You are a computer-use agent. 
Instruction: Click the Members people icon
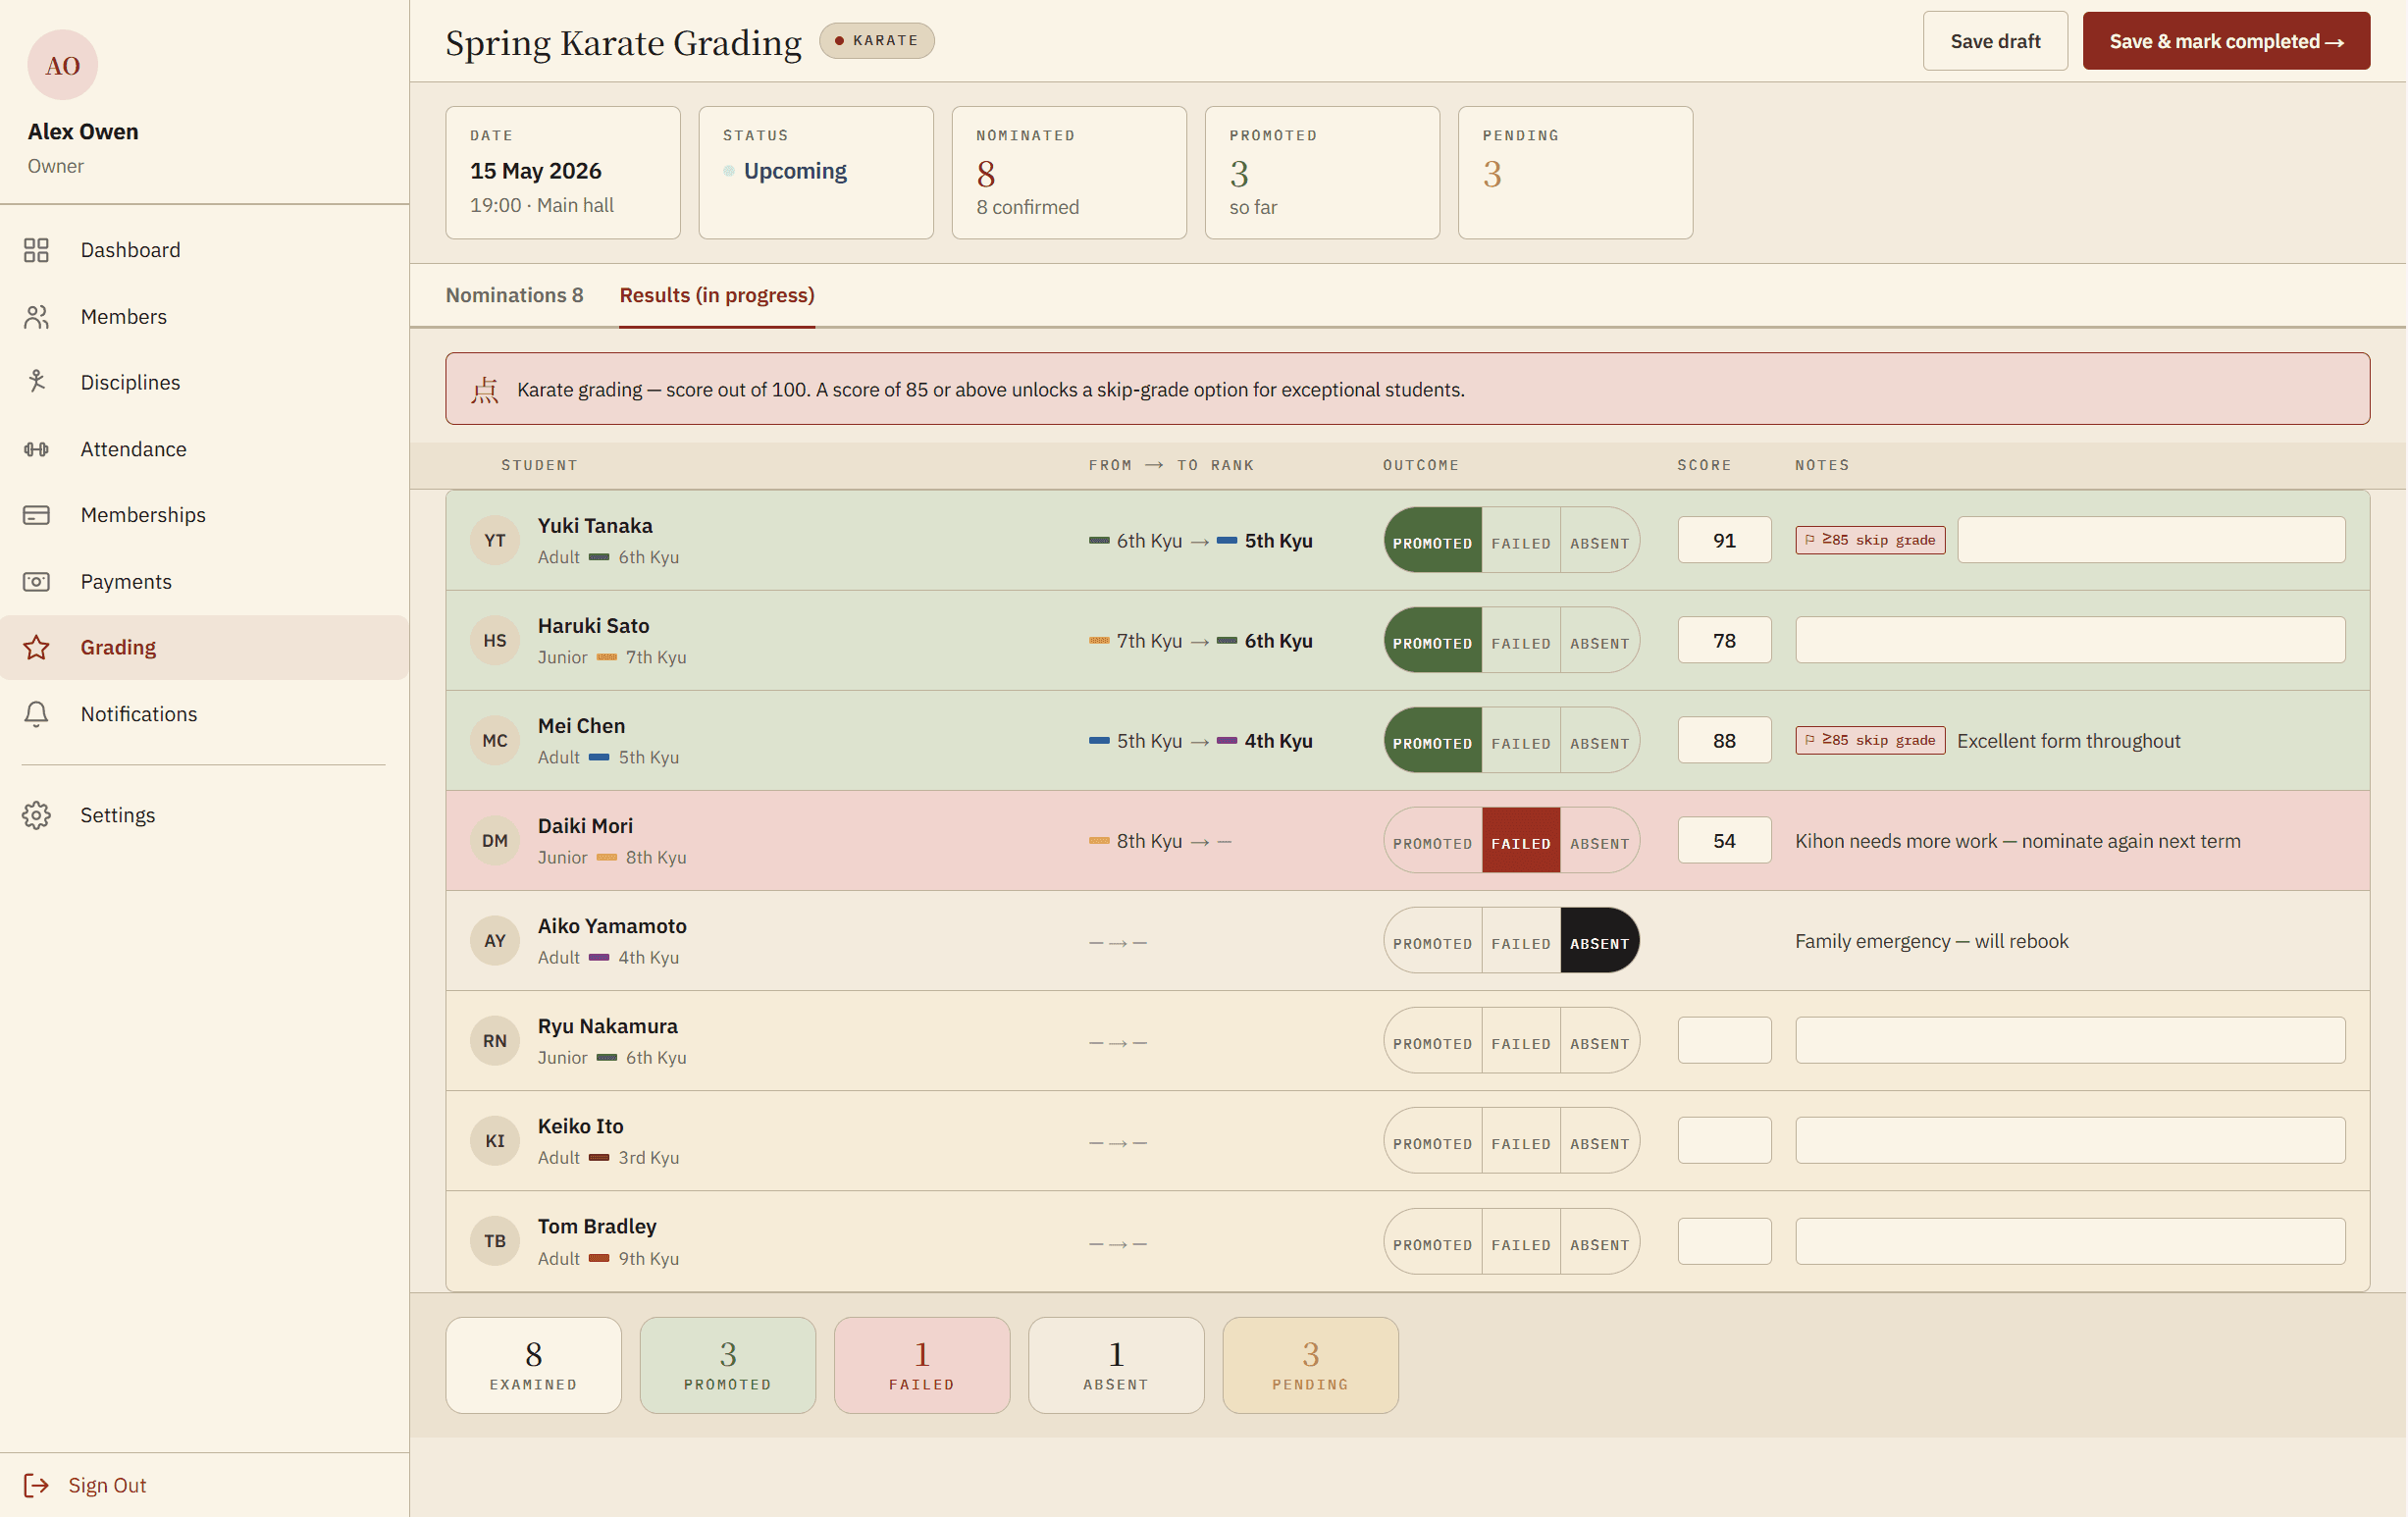pyautogui.click(x=36, y=317)
